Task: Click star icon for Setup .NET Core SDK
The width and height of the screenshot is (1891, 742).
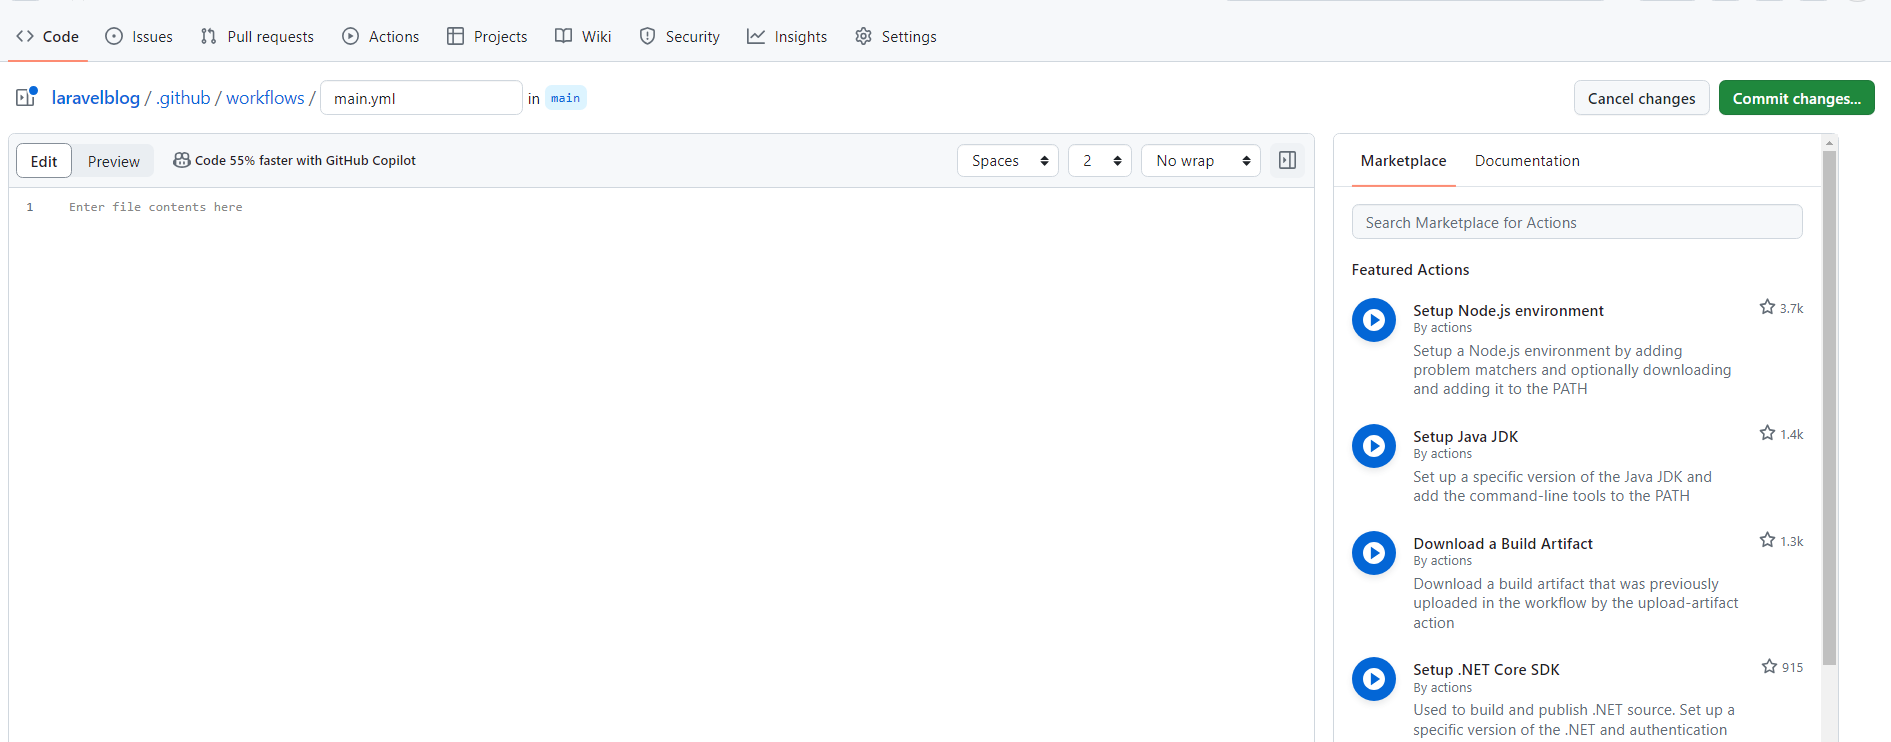Action: pos(1769,666)
